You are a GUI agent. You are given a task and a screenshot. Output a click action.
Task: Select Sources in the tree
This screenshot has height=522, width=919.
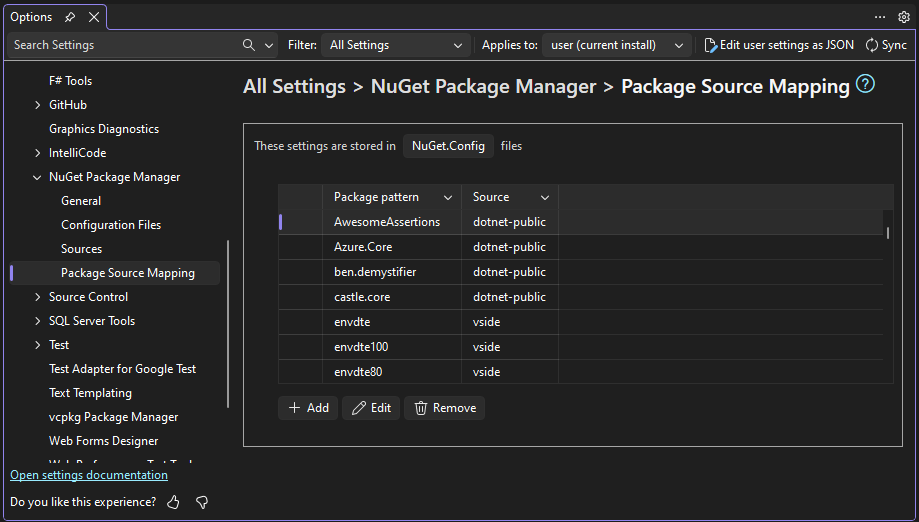[x=81, y=249]
